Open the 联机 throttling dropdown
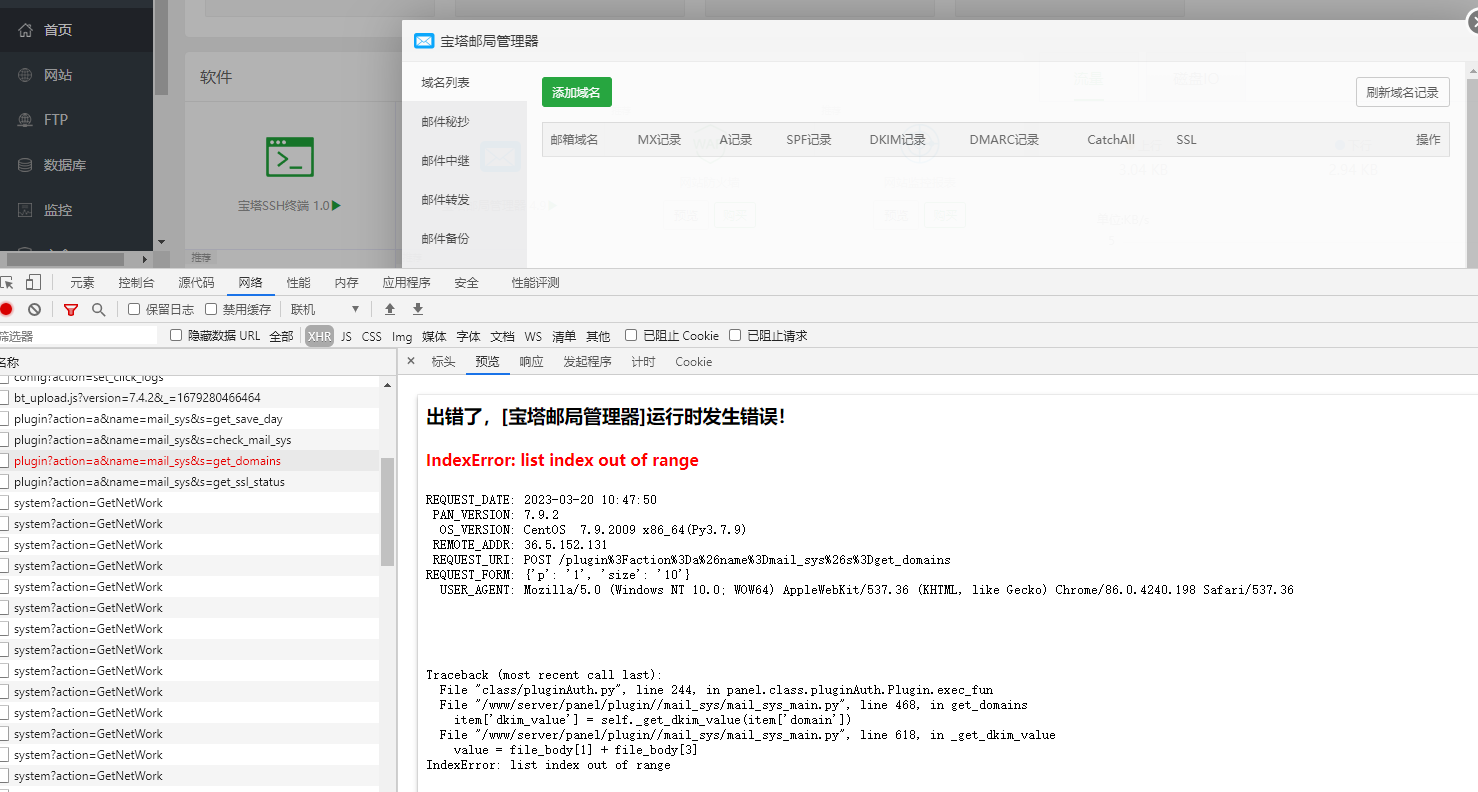This screenshot has width=1478, height=792. point(324,310)
